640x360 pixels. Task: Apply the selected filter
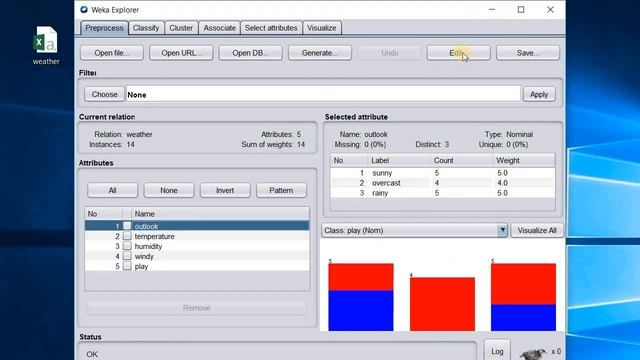pos(539,94)
